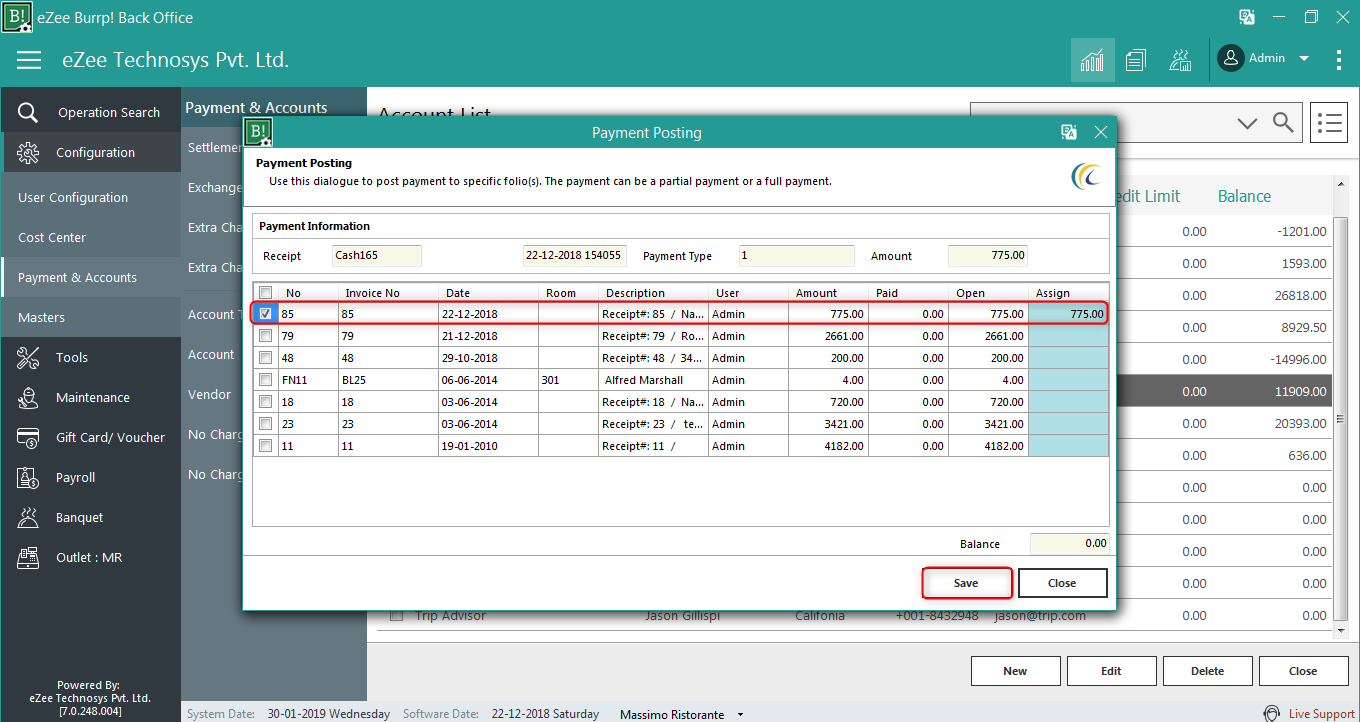The width and height of the screenshot is (1360, 722).
Task: Open Banquet icon in sidebar
Action: pos(28,517)
